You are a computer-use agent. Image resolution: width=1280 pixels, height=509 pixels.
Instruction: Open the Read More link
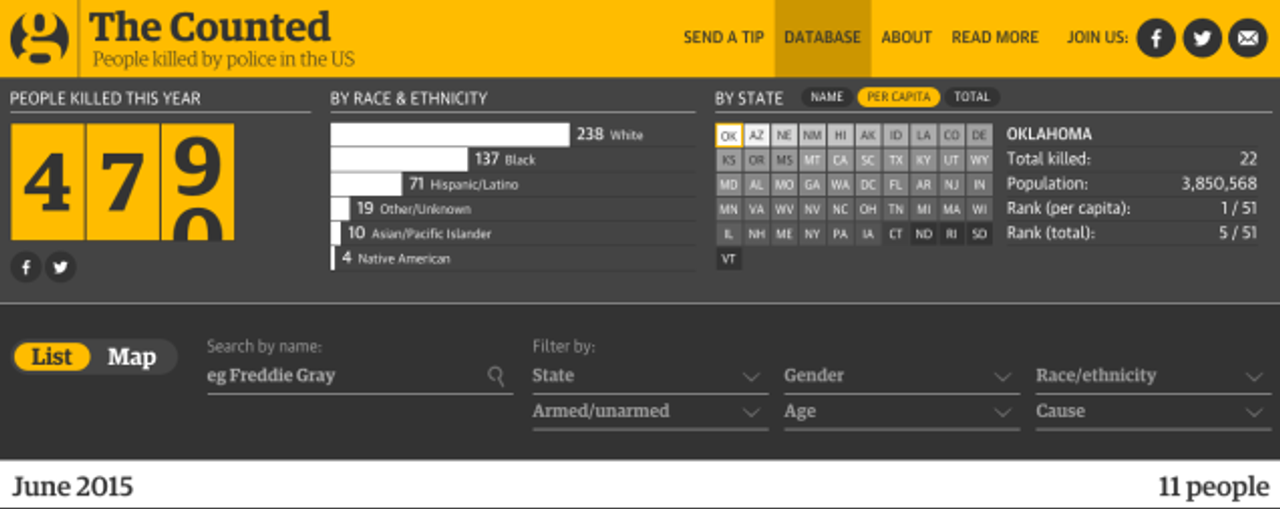point(994,38)
